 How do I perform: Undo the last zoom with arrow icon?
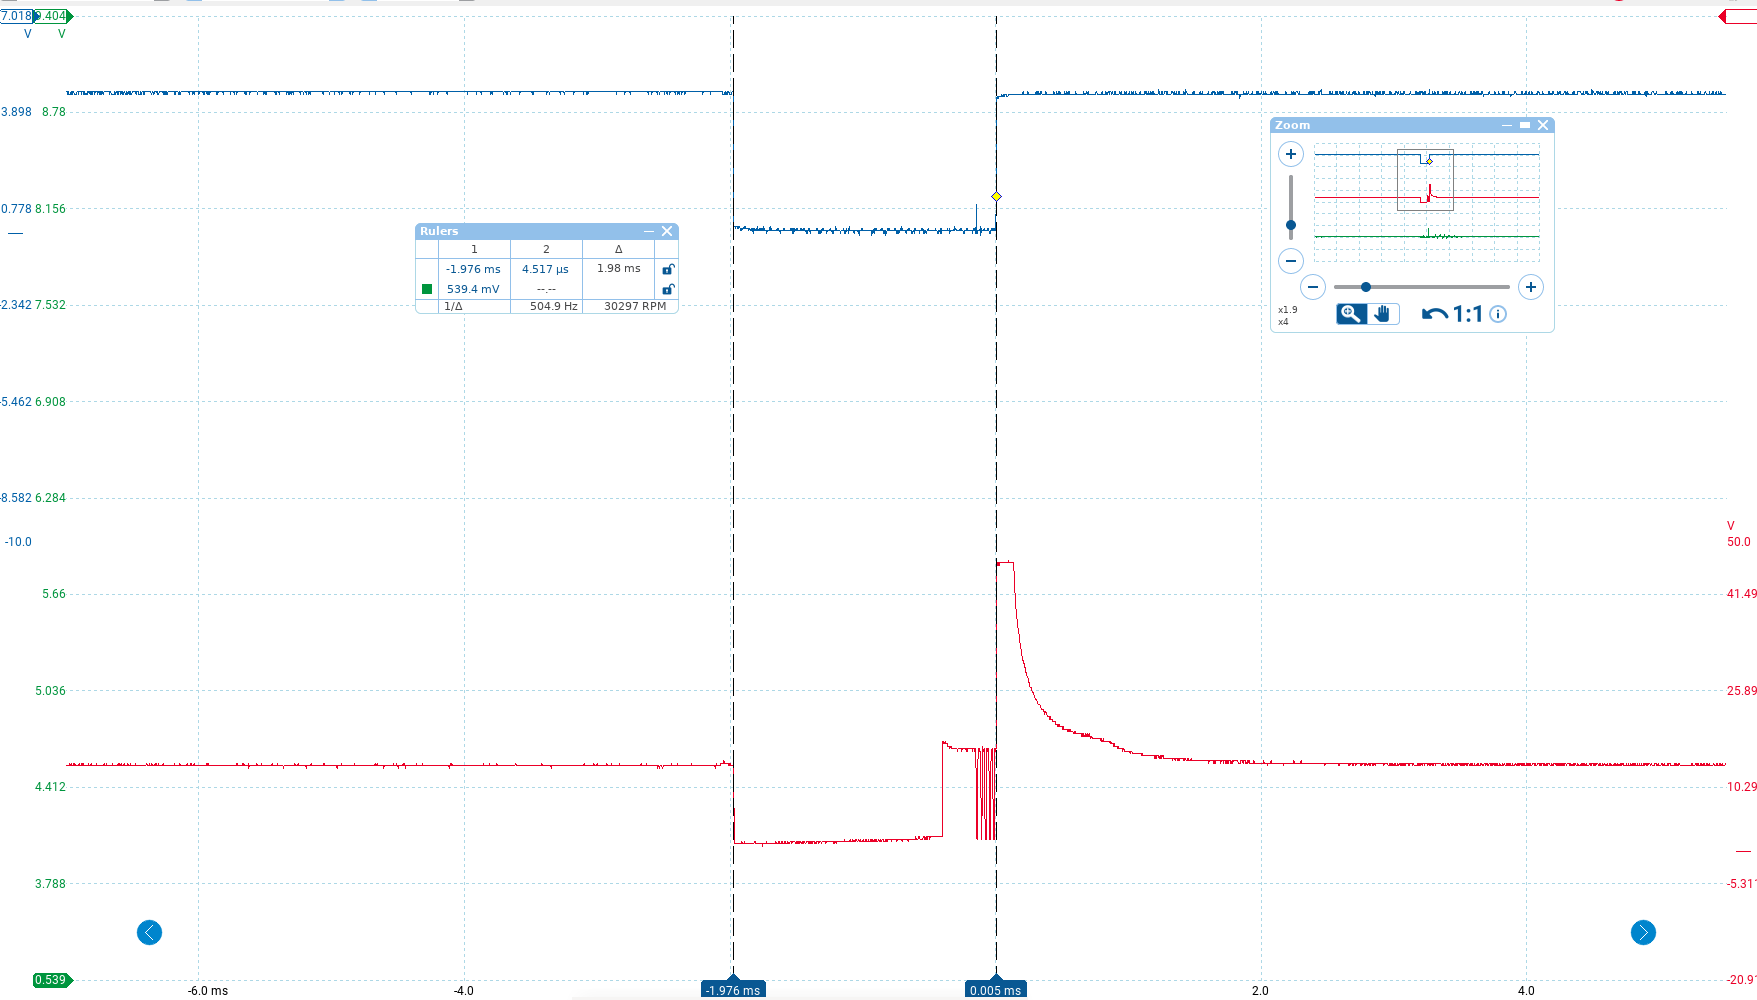1434,314
